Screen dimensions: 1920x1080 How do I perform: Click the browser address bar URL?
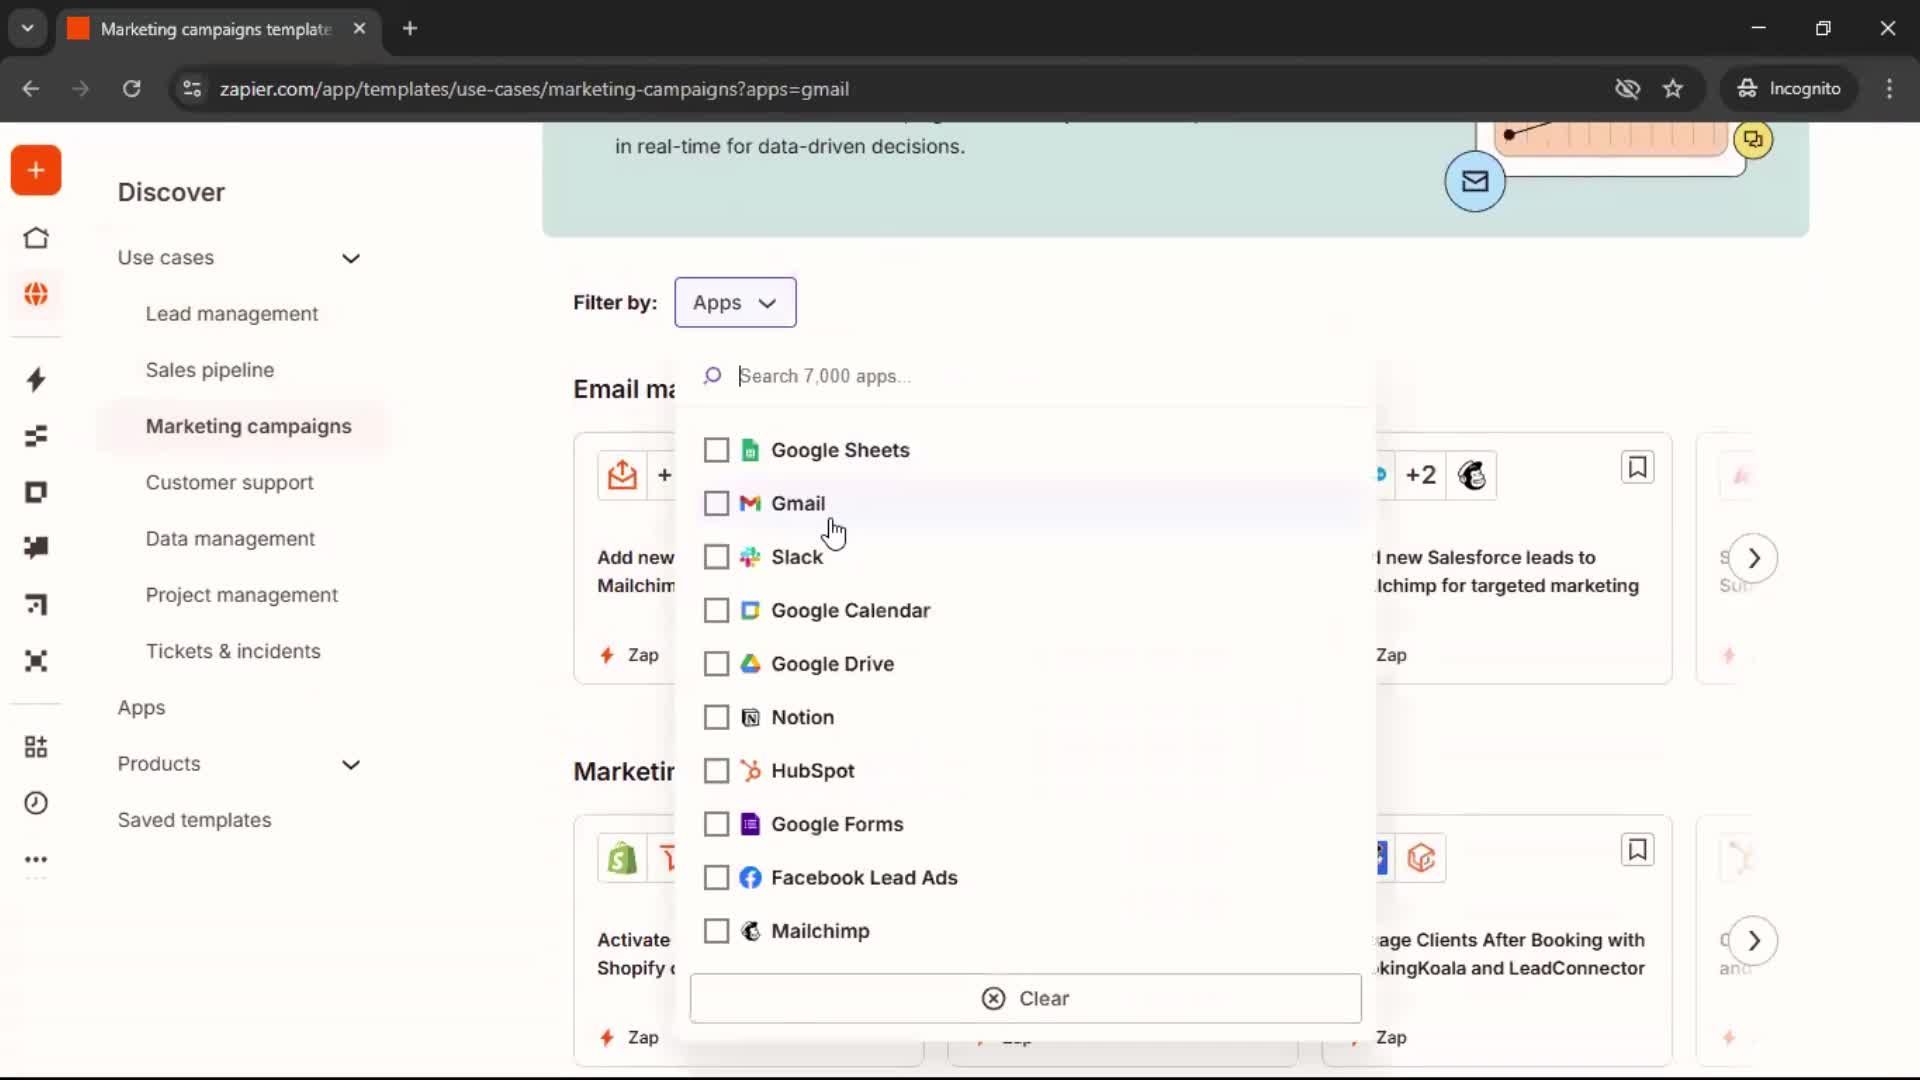click(534, 89)
